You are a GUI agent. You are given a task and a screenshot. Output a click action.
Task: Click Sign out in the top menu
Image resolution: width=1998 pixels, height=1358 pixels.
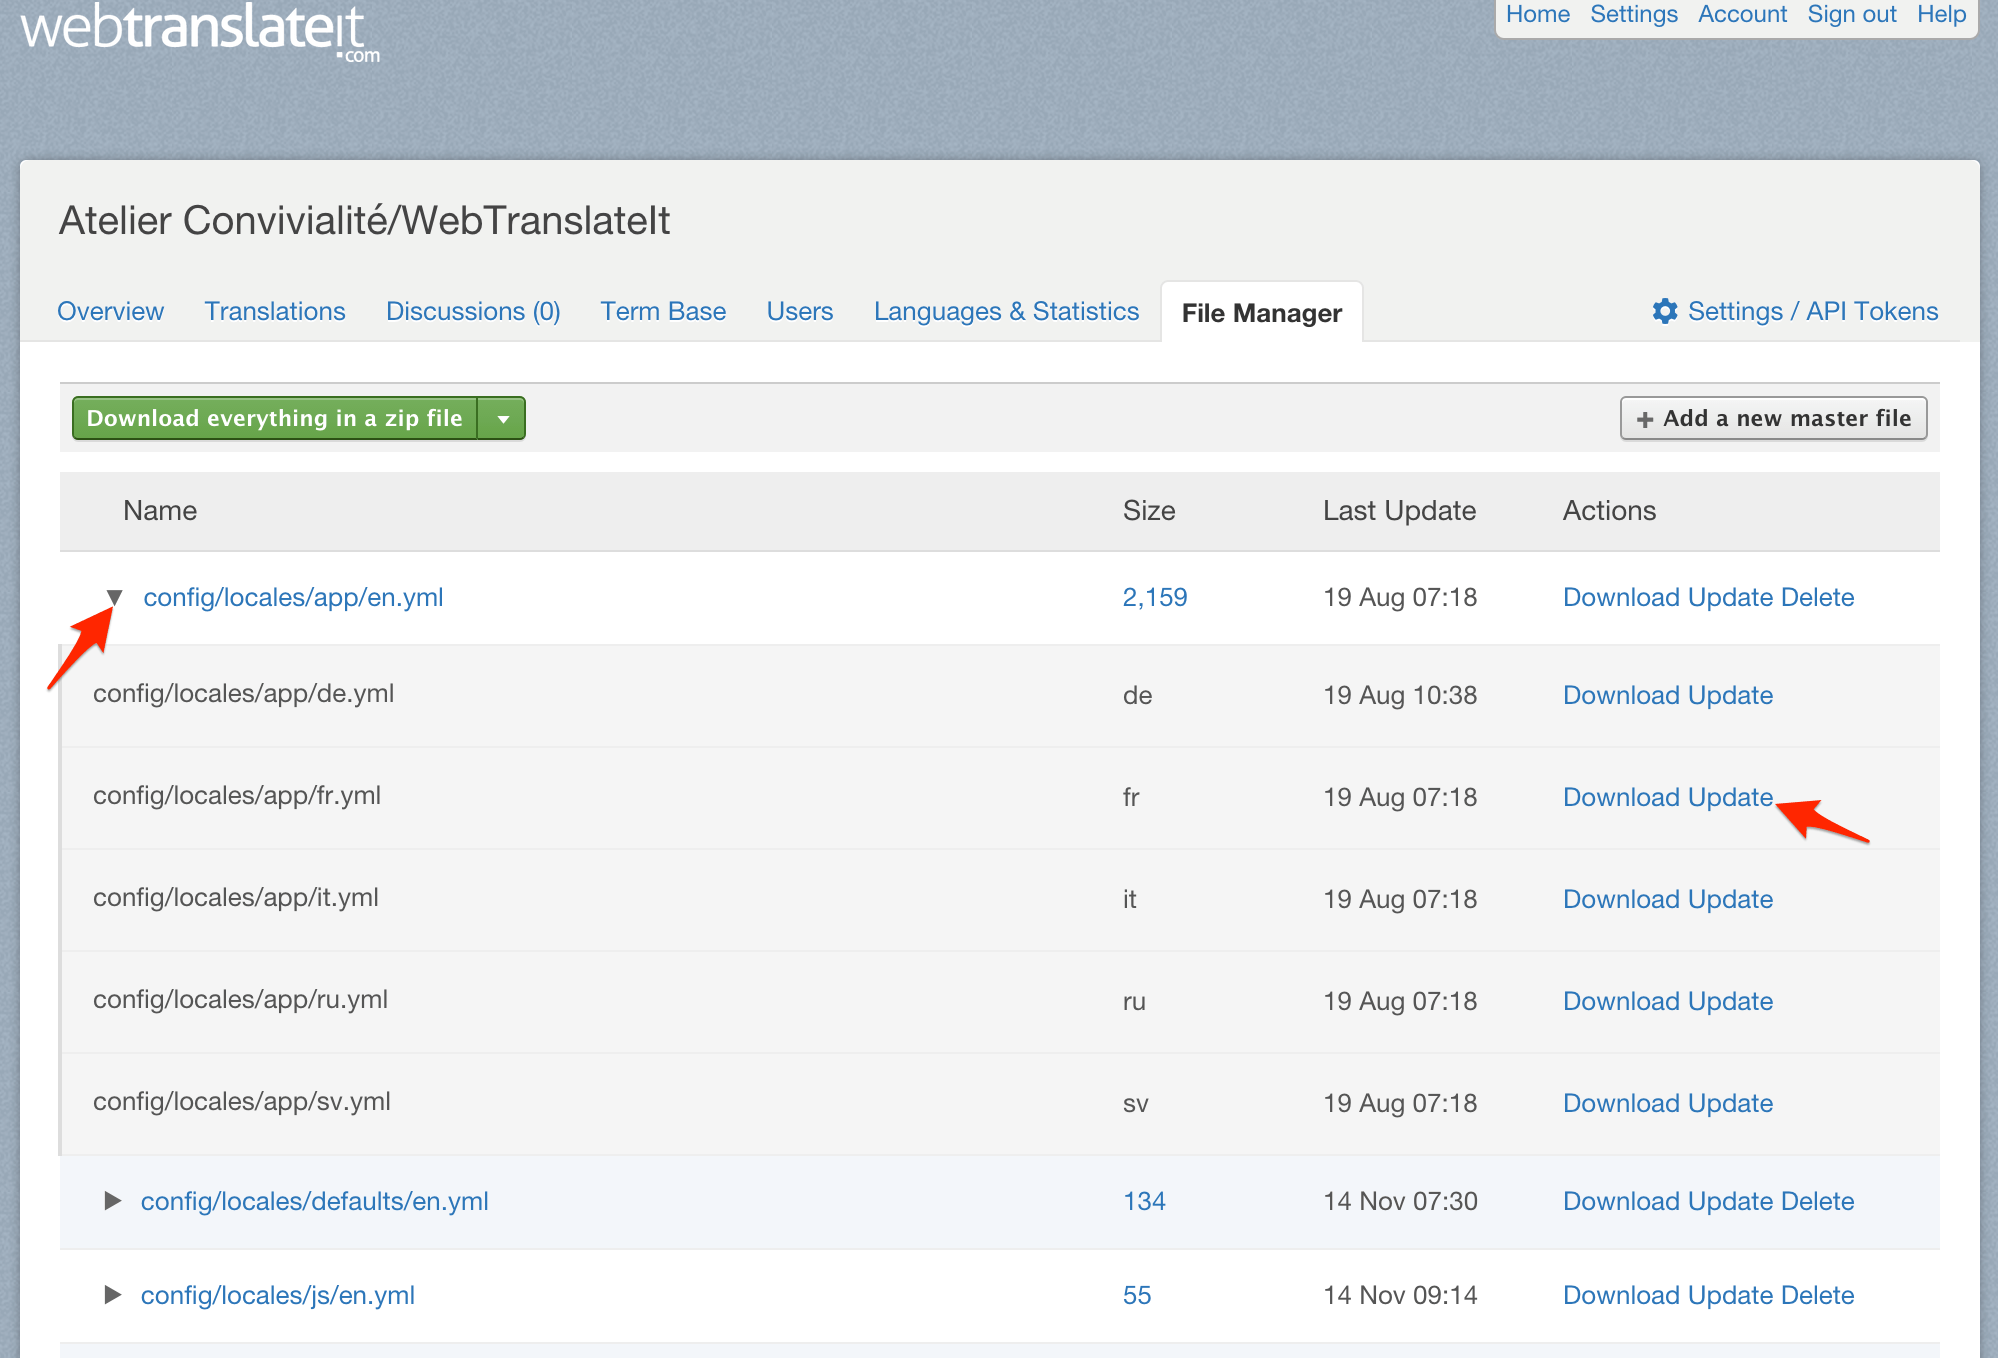tap(1851, 15)
